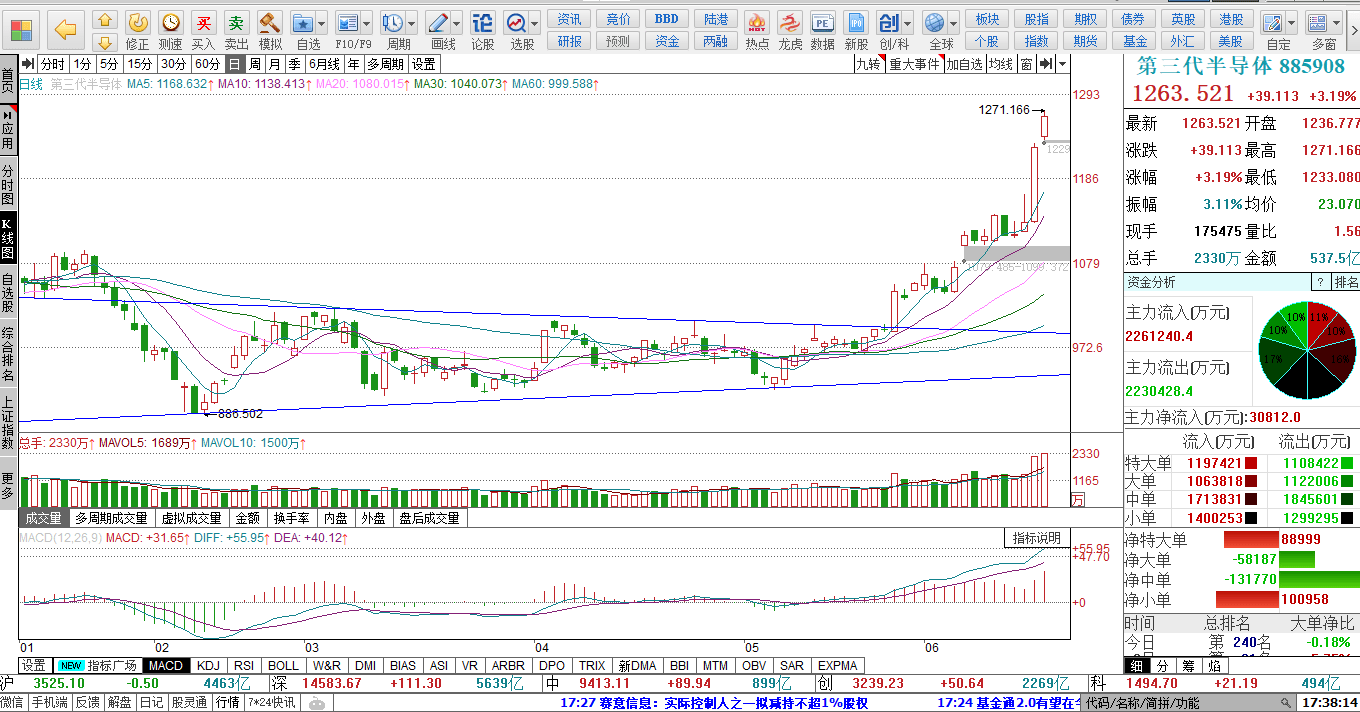Toggle the 九转 indicator on chart
This screenshot has height=712, width=1360.
(x=868, y=64)
